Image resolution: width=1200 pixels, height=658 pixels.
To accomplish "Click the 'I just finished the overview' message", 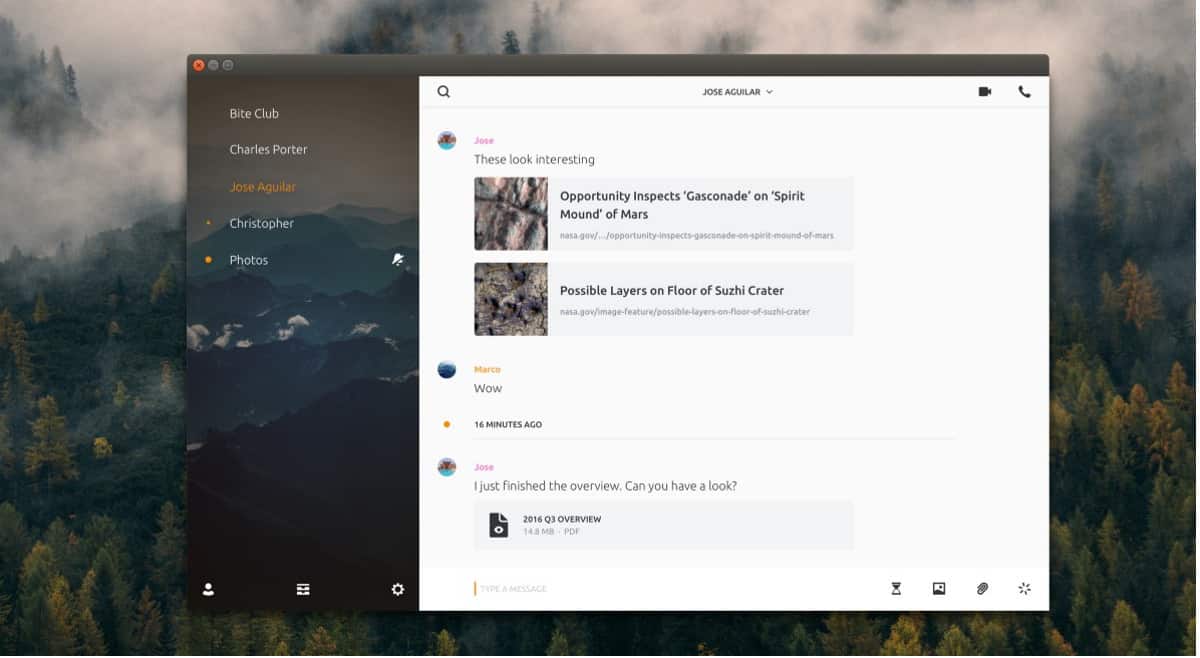I will tap(605, 487).
